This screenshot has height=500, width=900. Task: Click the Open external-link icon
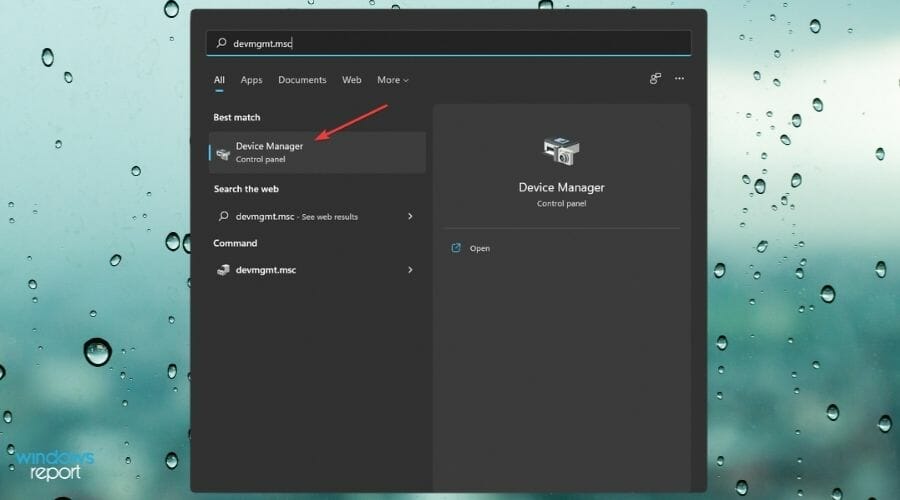pyautogui.click(x=456, y=248)
